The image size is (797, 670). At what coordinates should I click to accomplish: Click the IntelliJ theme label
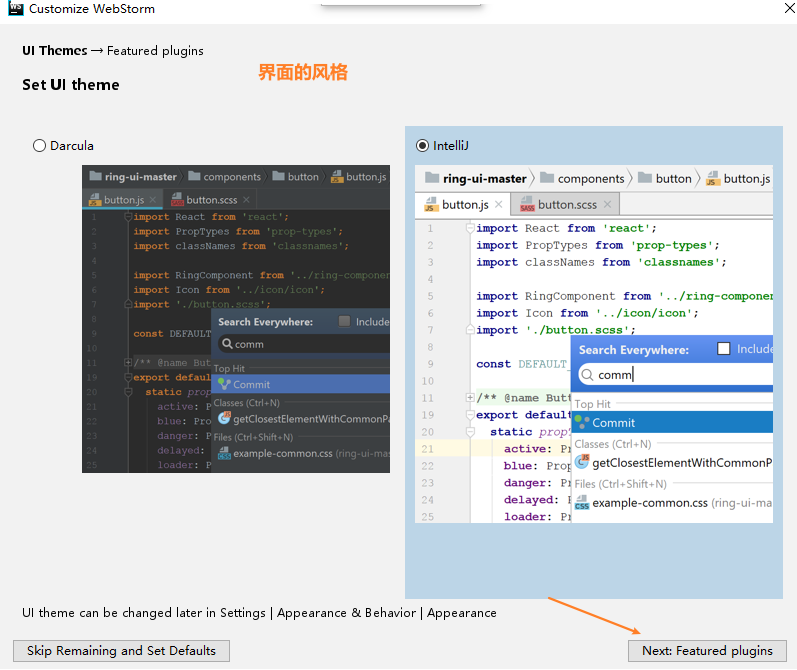click(451, 146)
